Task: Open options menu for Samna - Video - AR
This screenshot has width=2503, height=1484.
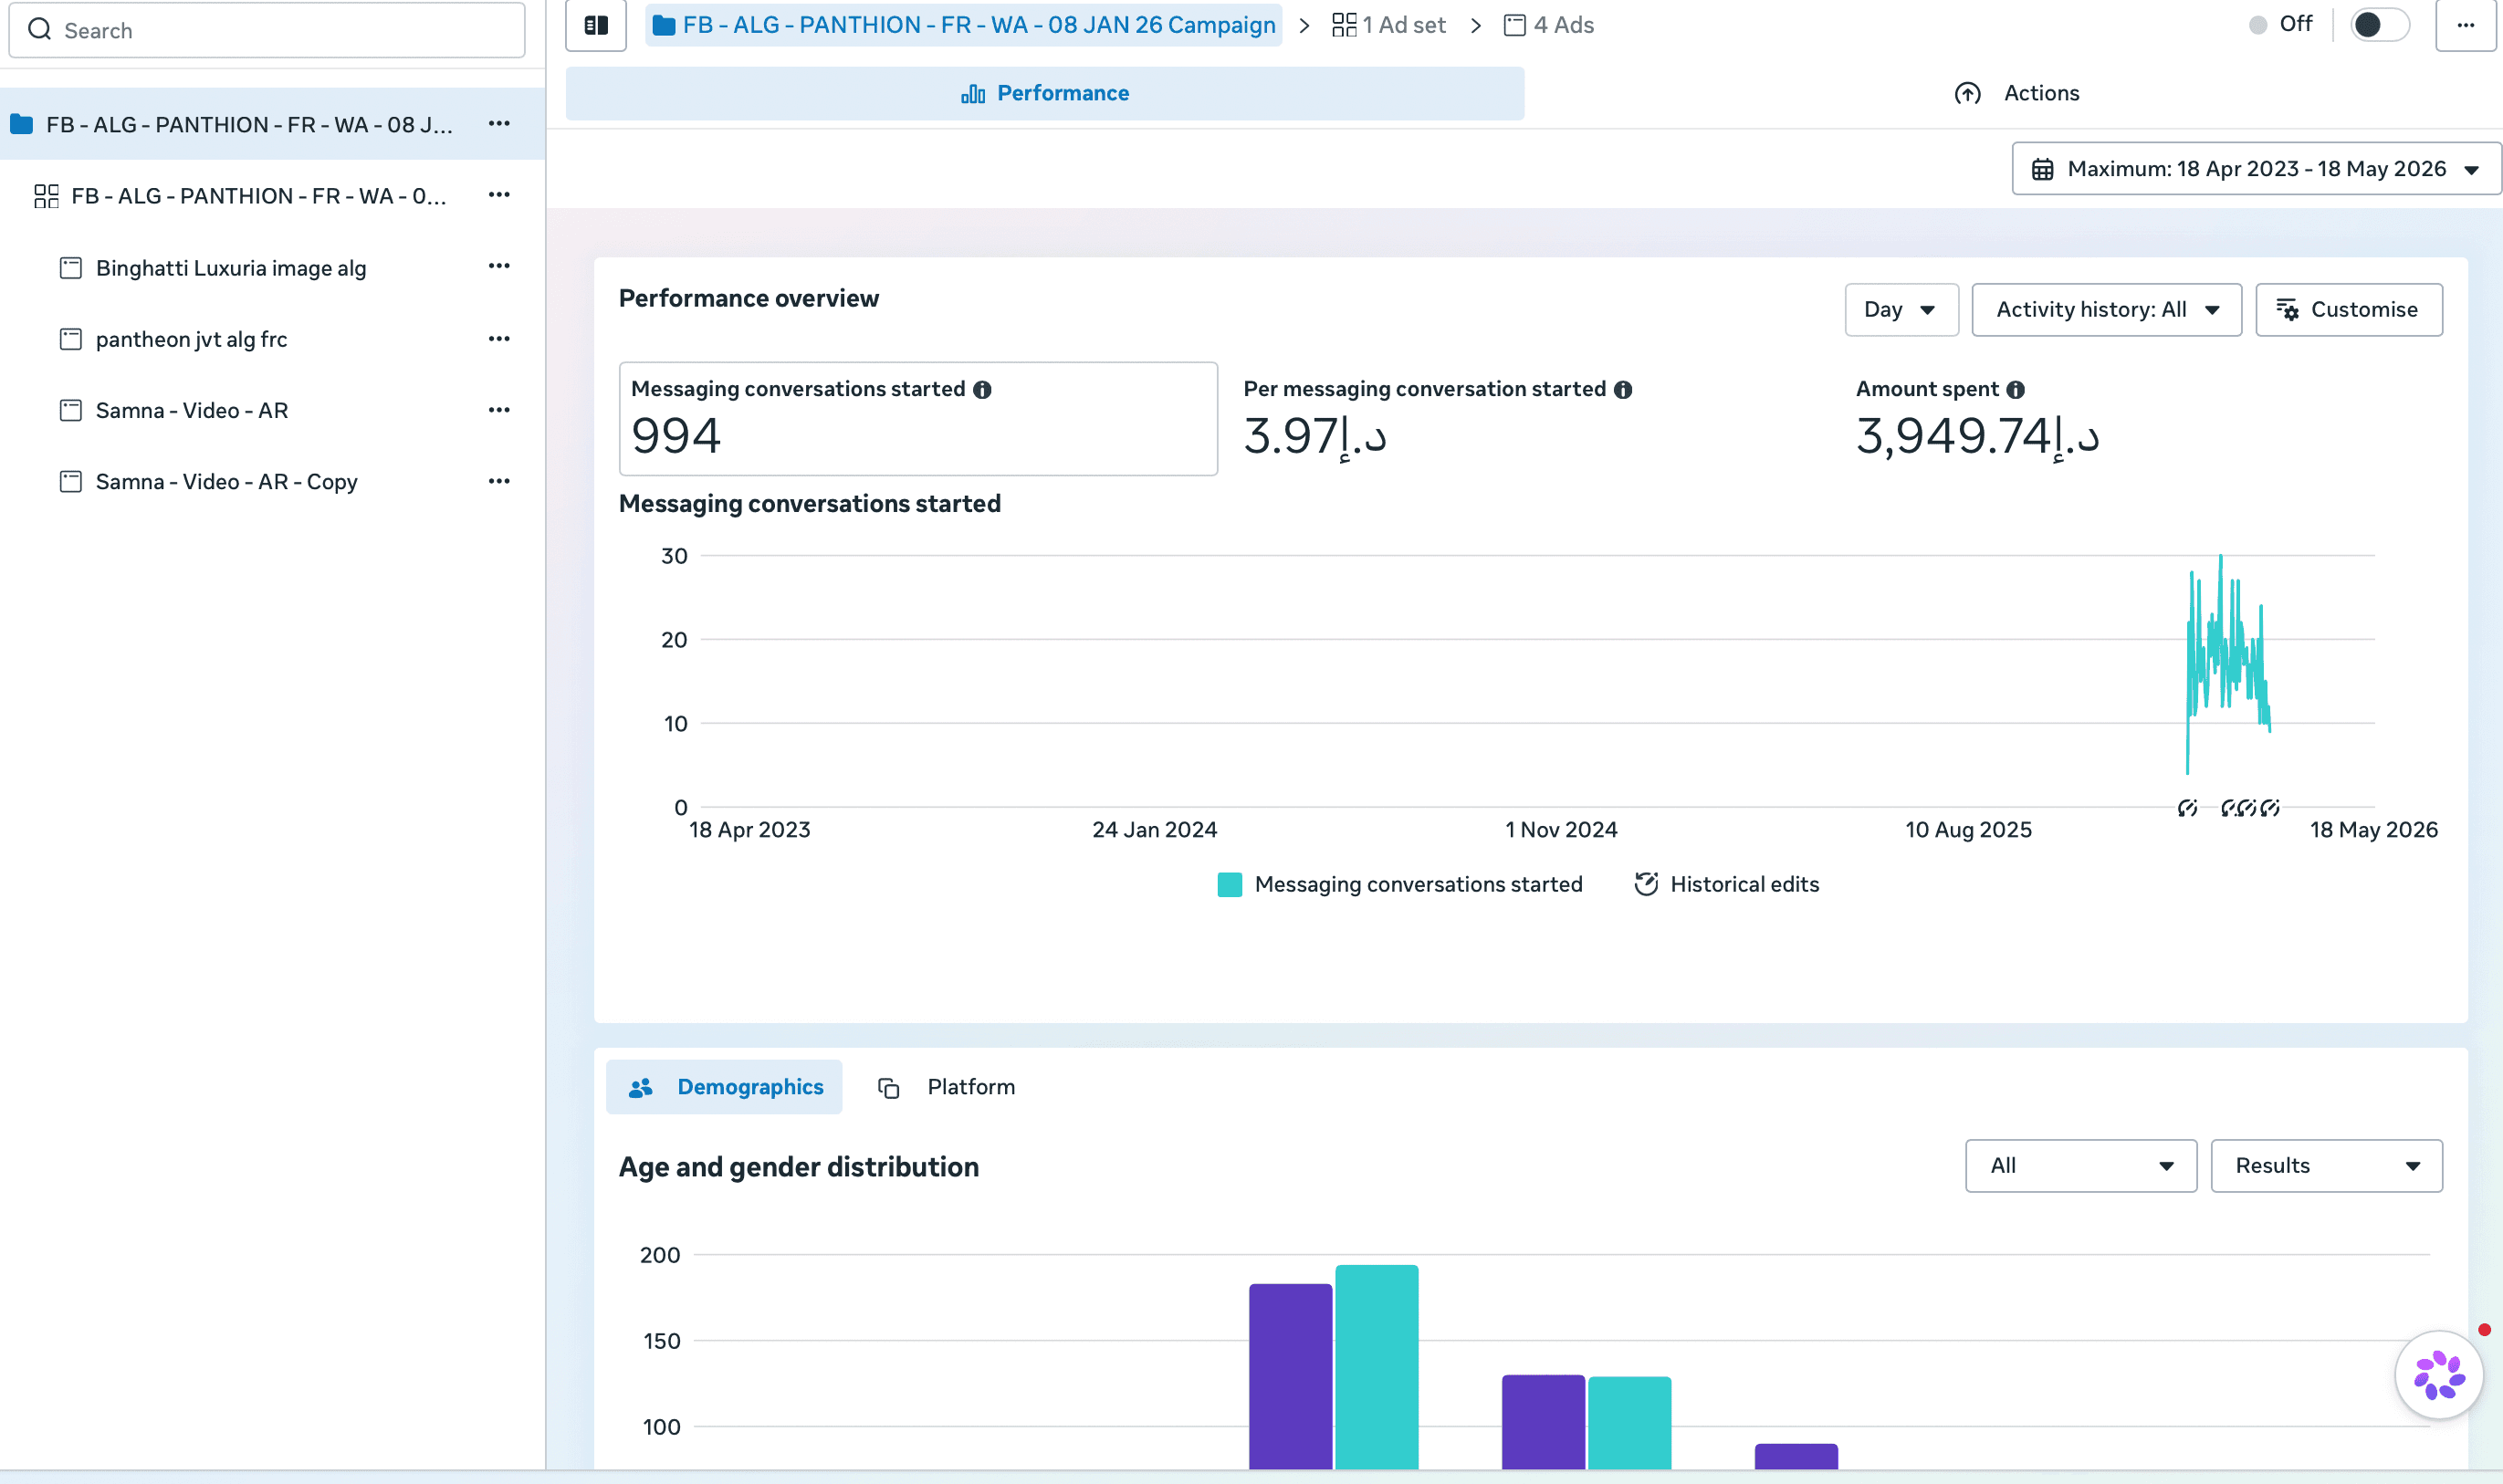Action: pyautogui.click(x=499, y=410)
